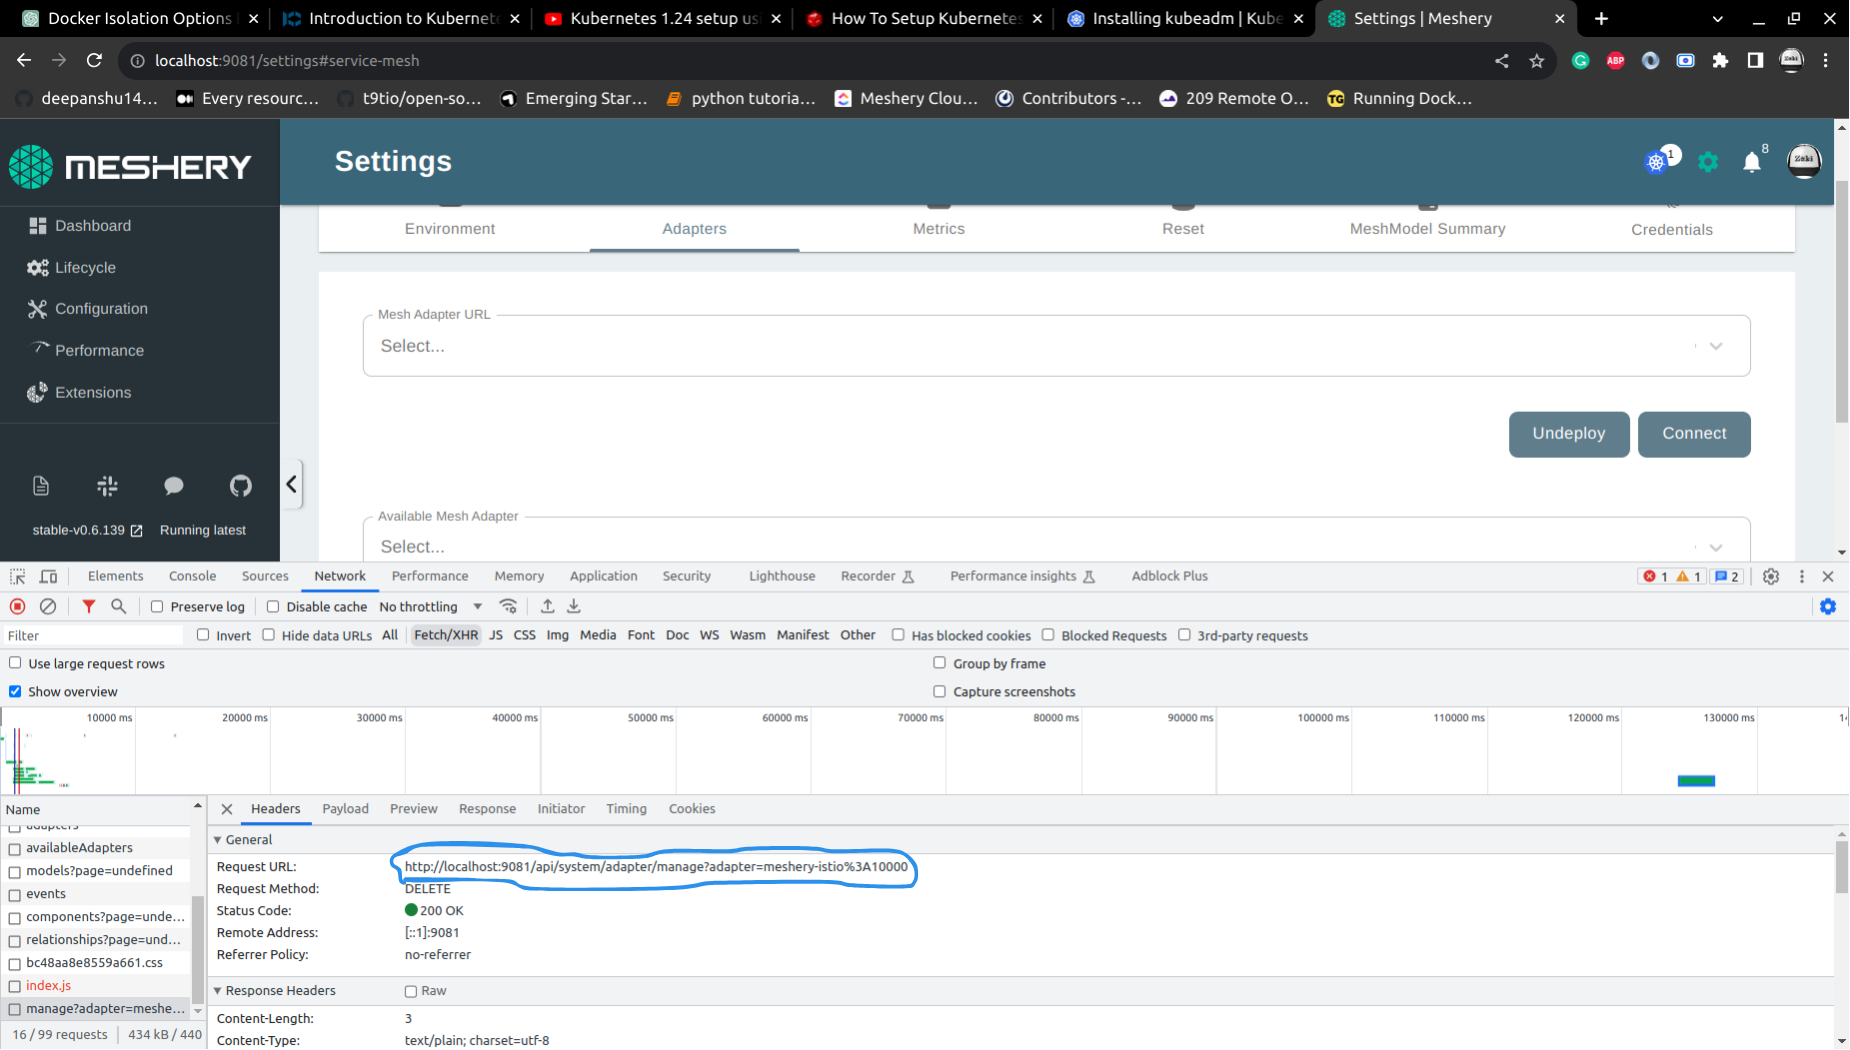Screen dimensions: 1850x1050
Task: Click the Kubernetes cluster icon in the header
Action: click(x=1655, y=162)
